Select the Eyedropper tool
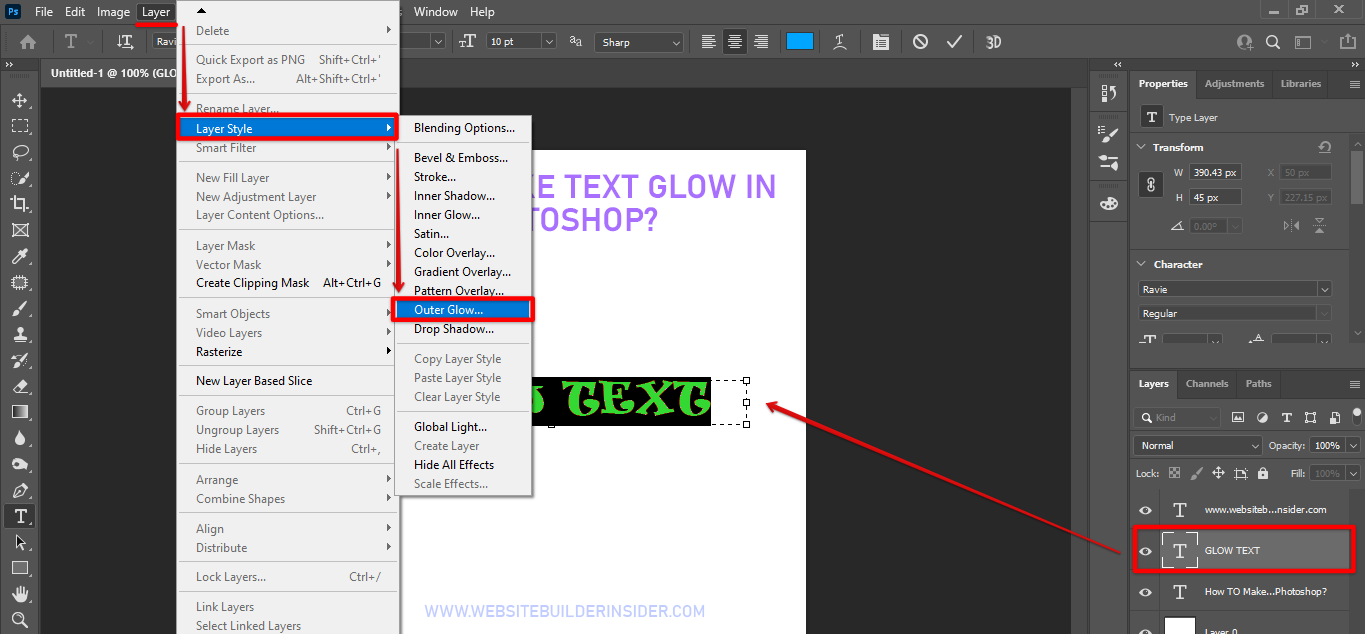The height and width of the screenshot is (634, 1365). [20, 256]
